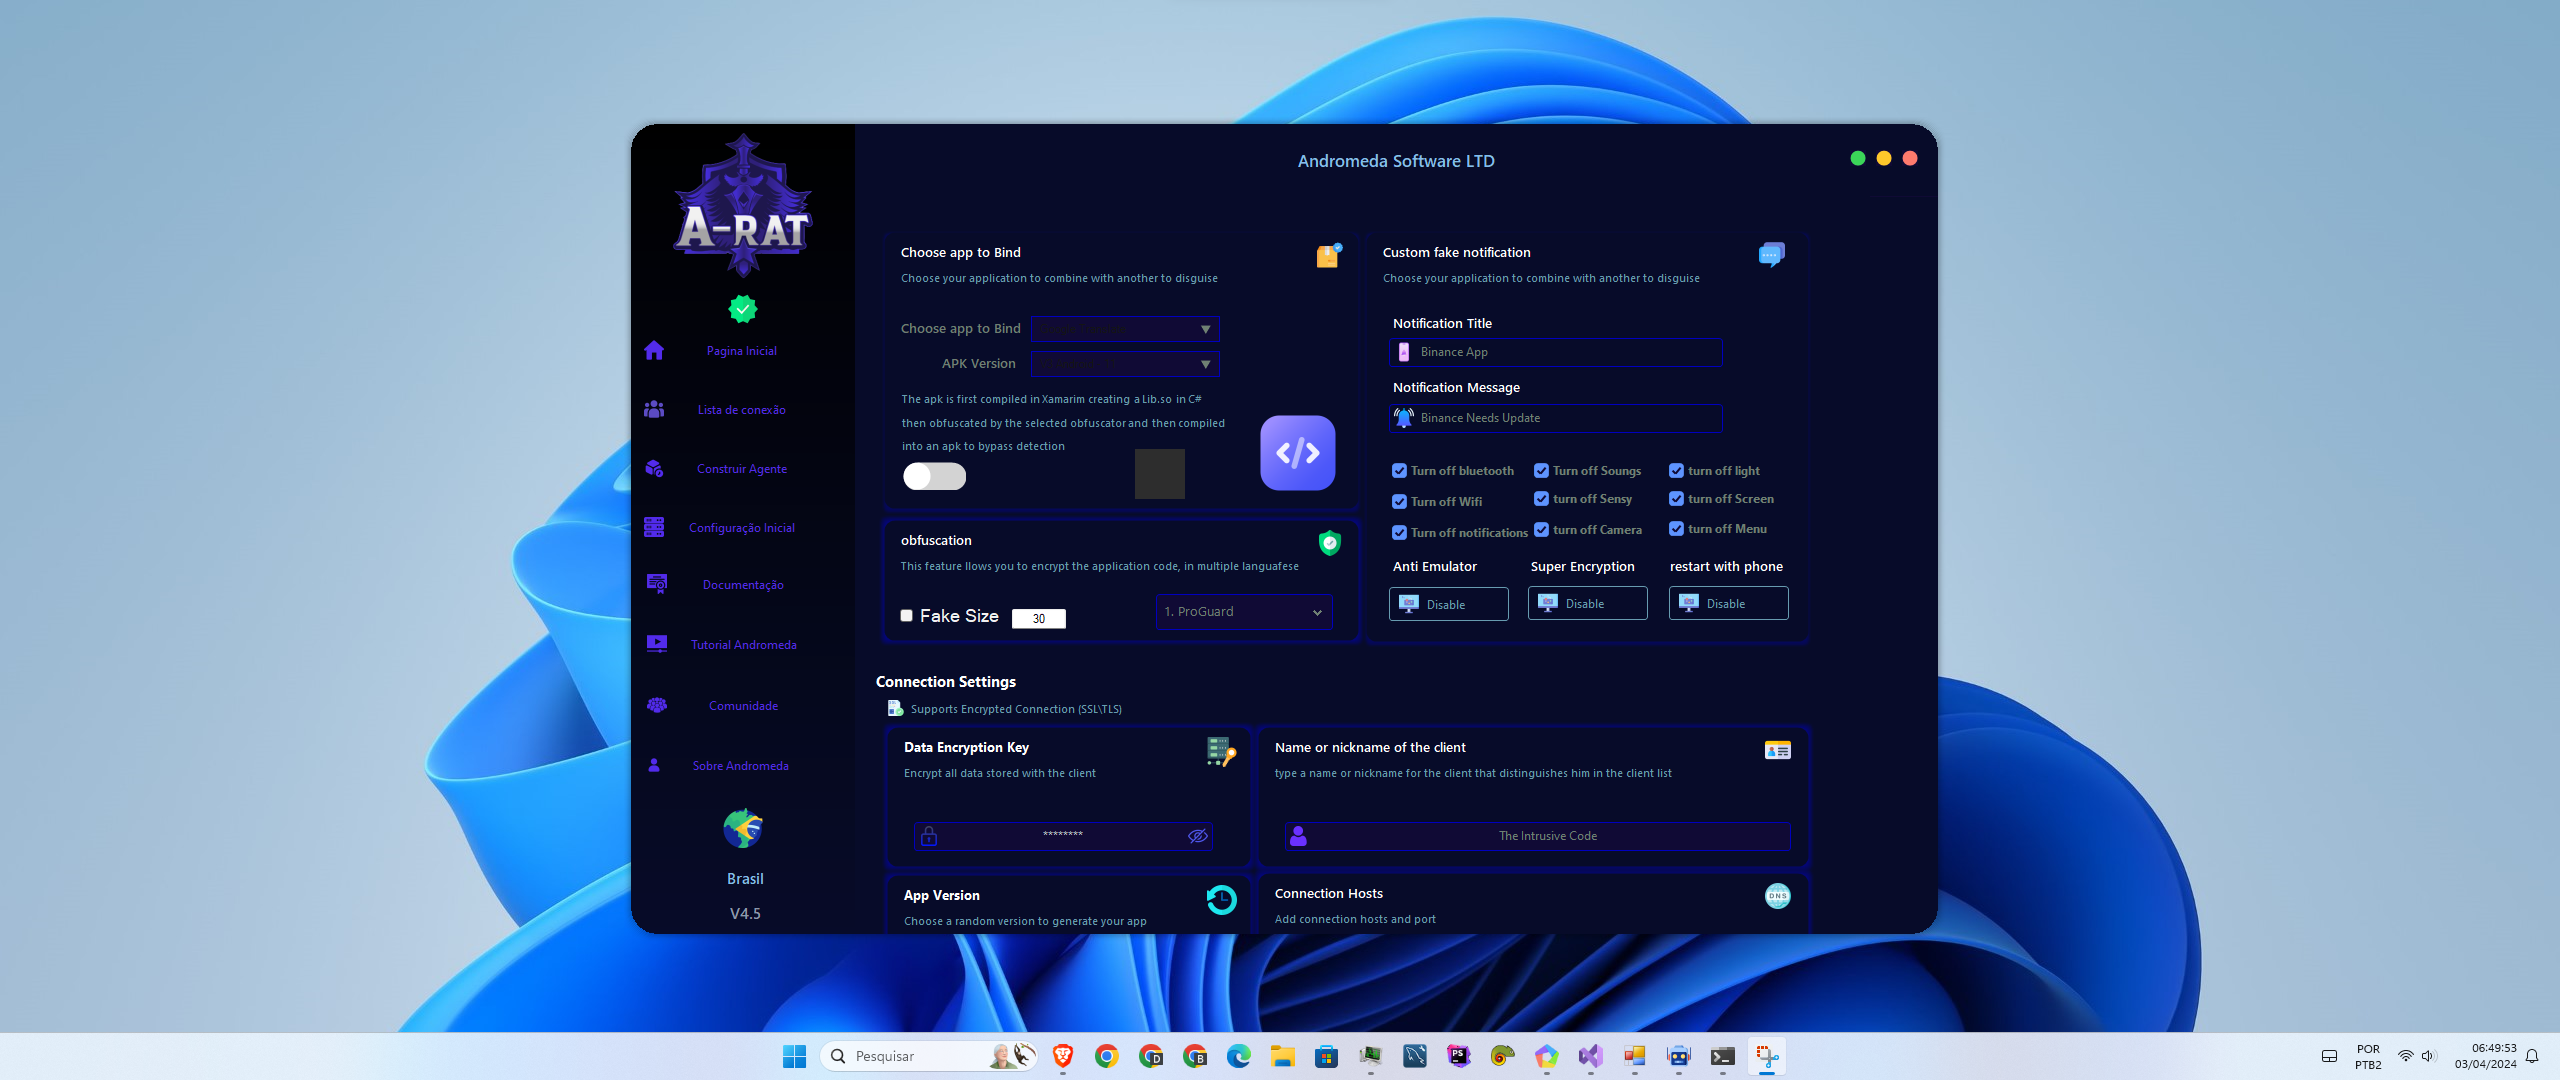The image size is (2560, 1080).
Task: Enable the Fake Size checkbox
Action: [x=907, y=615]
